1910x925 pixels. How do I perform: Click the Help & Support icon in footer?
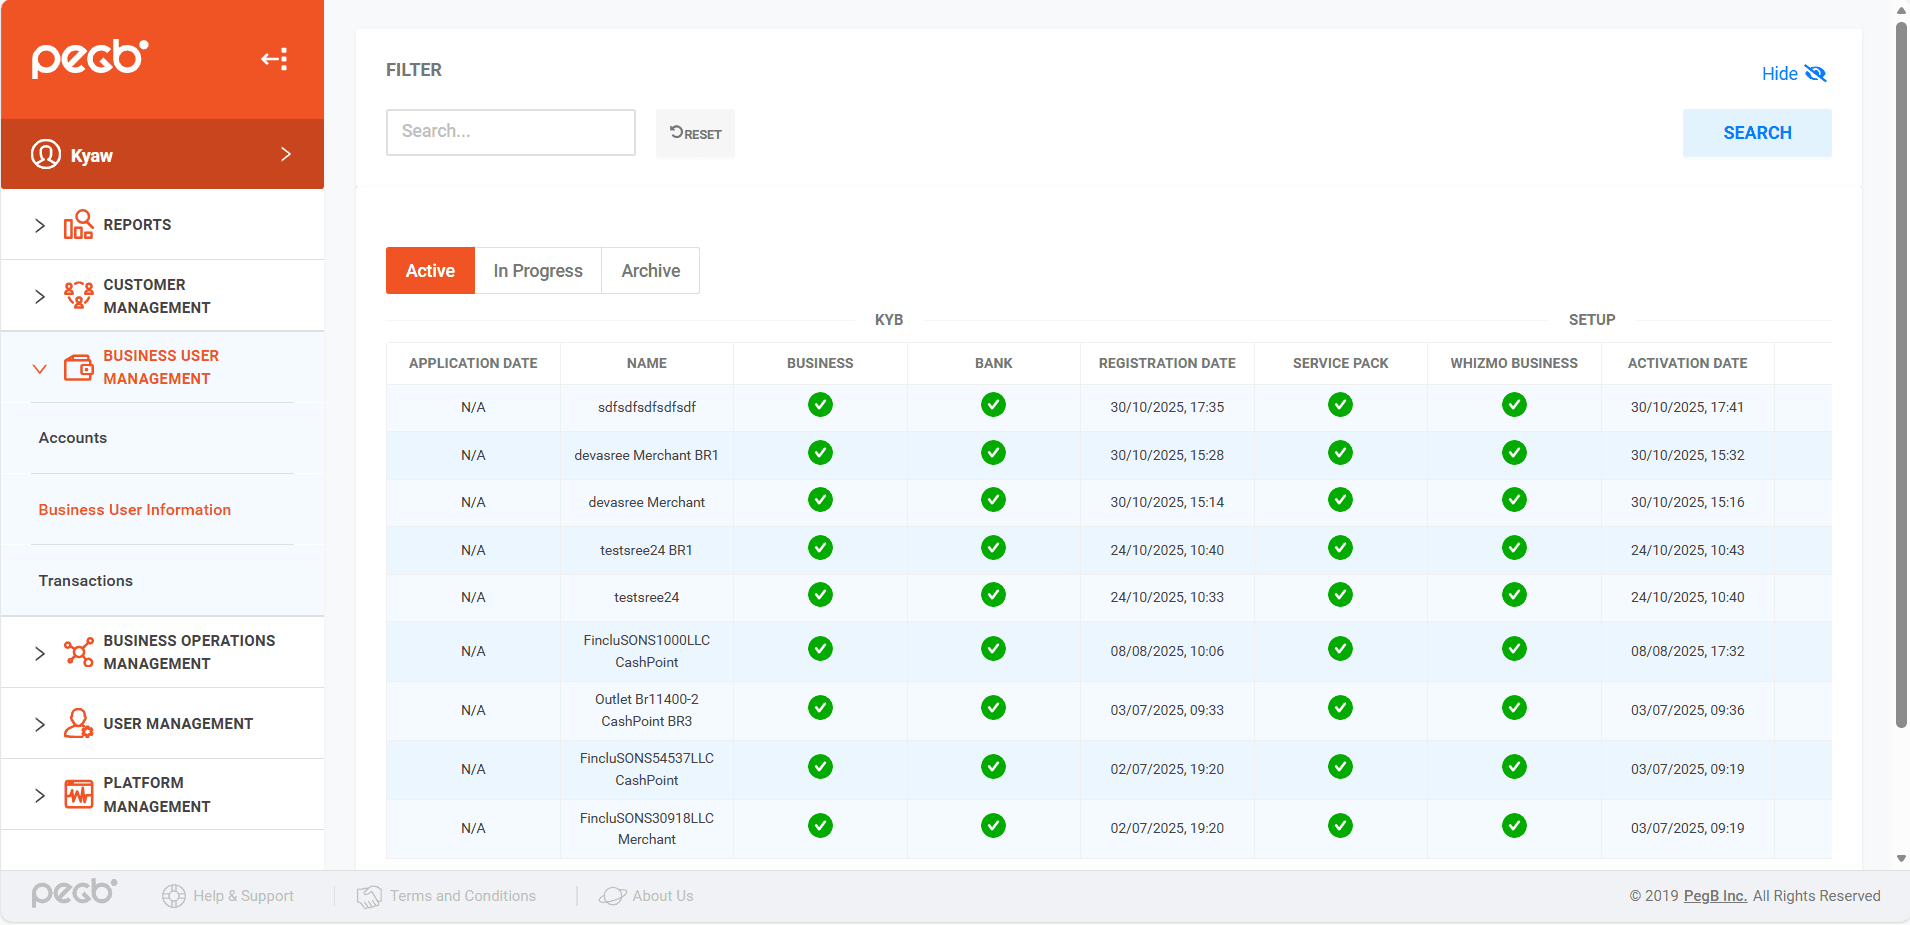[173, 895]
